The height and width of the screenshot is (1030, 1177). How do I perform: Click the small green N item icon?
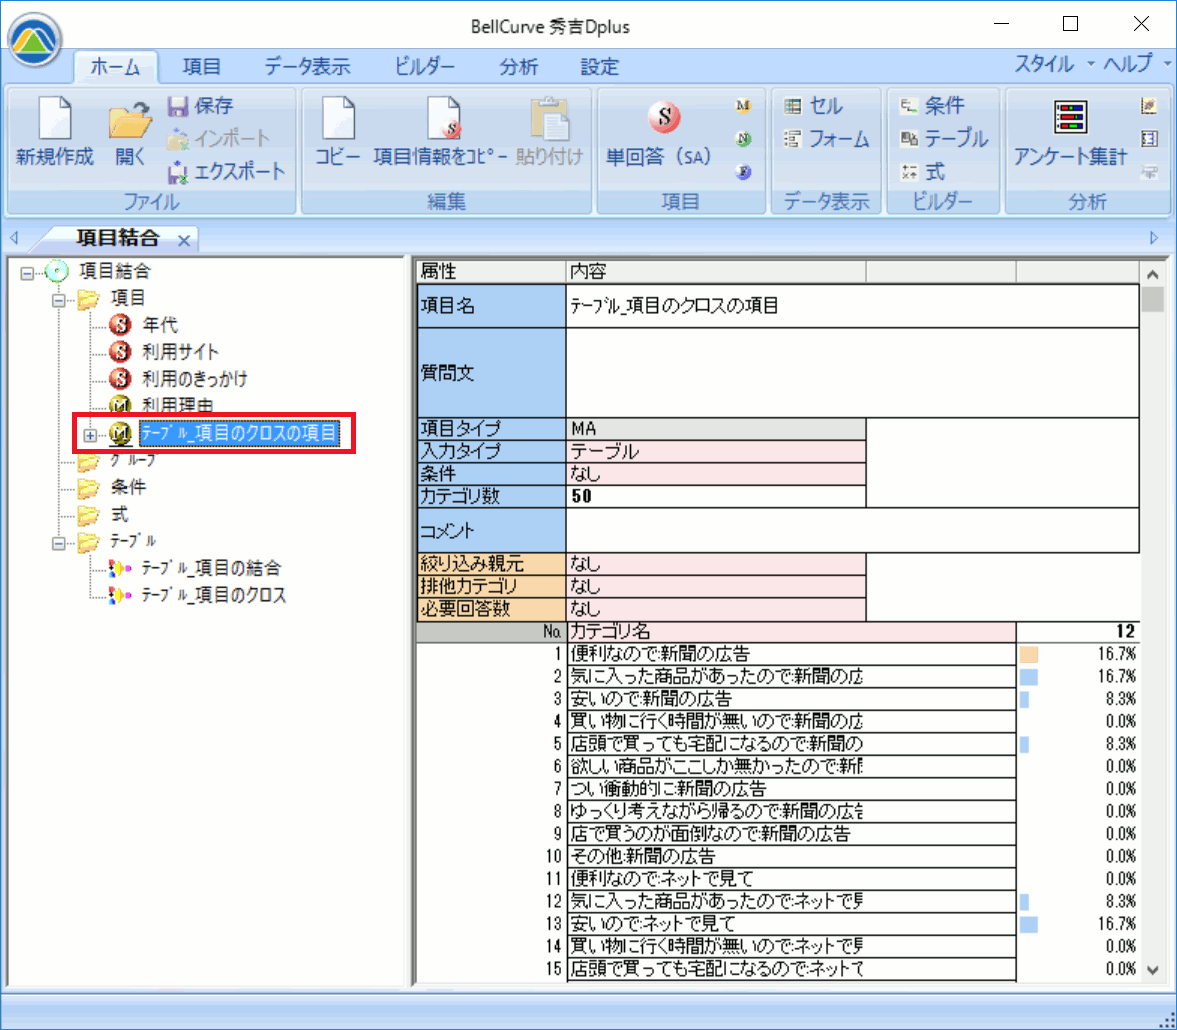(743, 139)
